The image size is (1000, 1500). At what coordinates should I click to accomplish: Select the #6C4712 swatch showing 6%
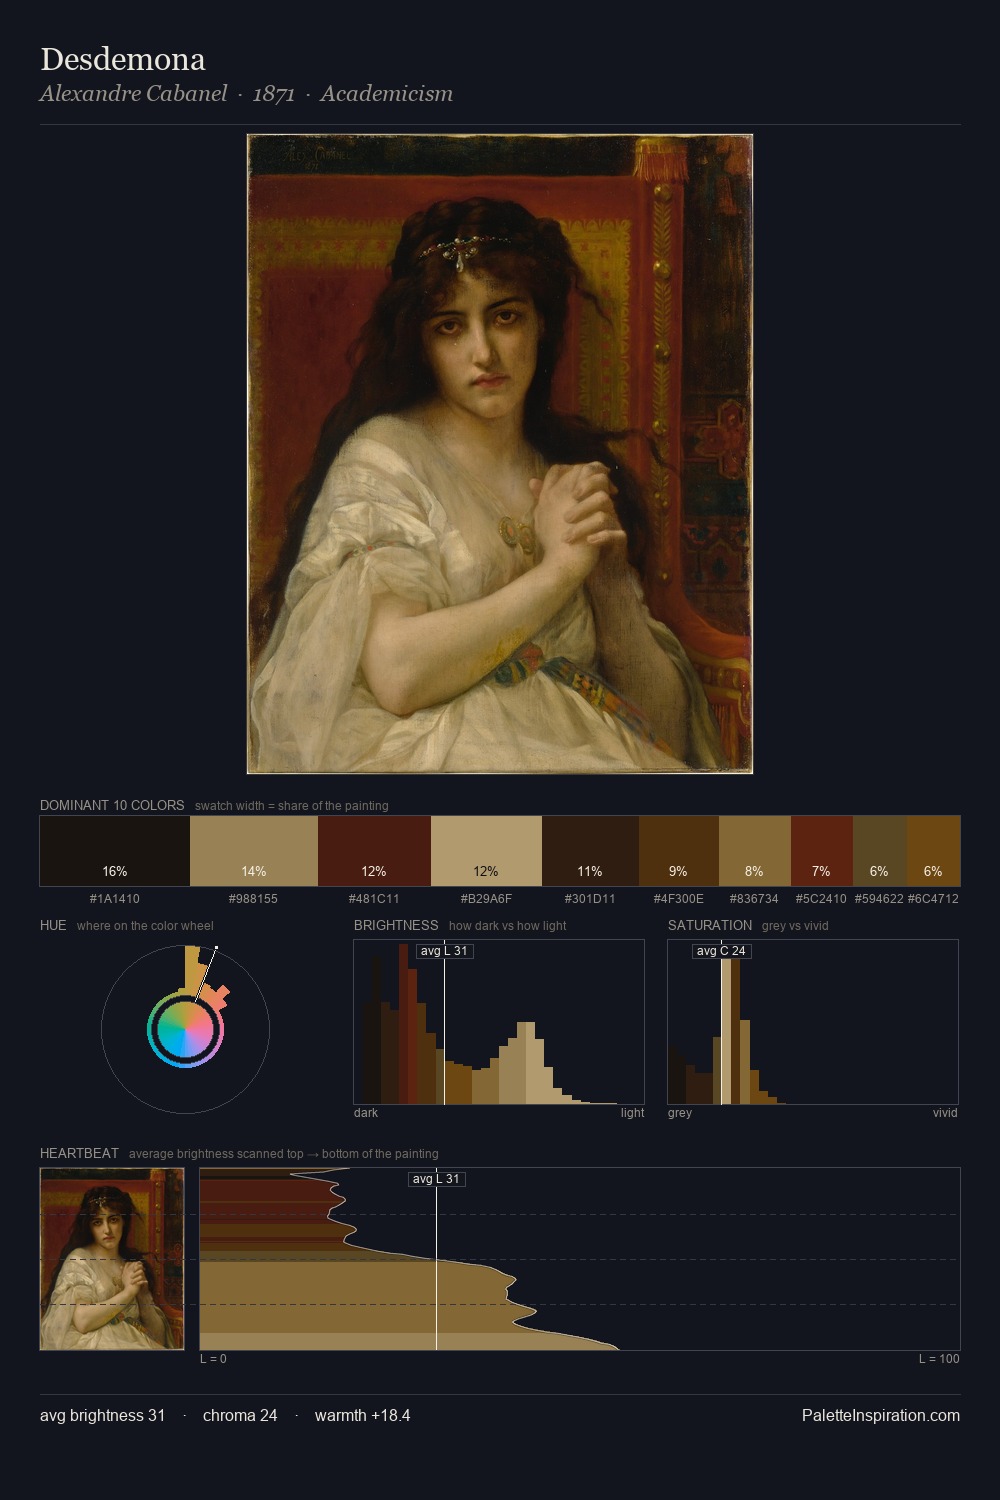click(x=933, y=851)
